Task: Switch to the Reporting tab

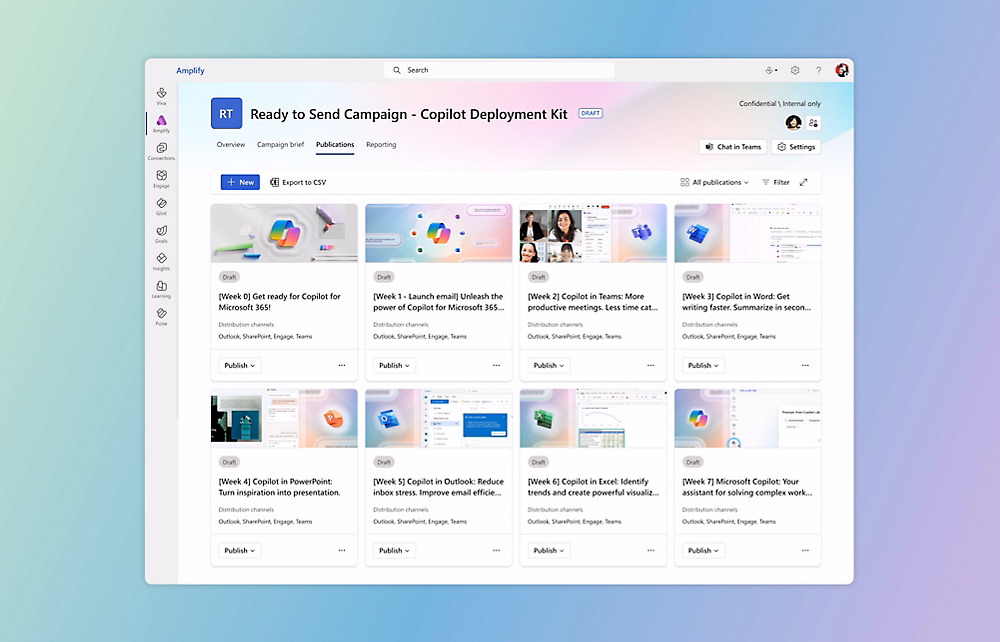Action: (x=381, y=145)
